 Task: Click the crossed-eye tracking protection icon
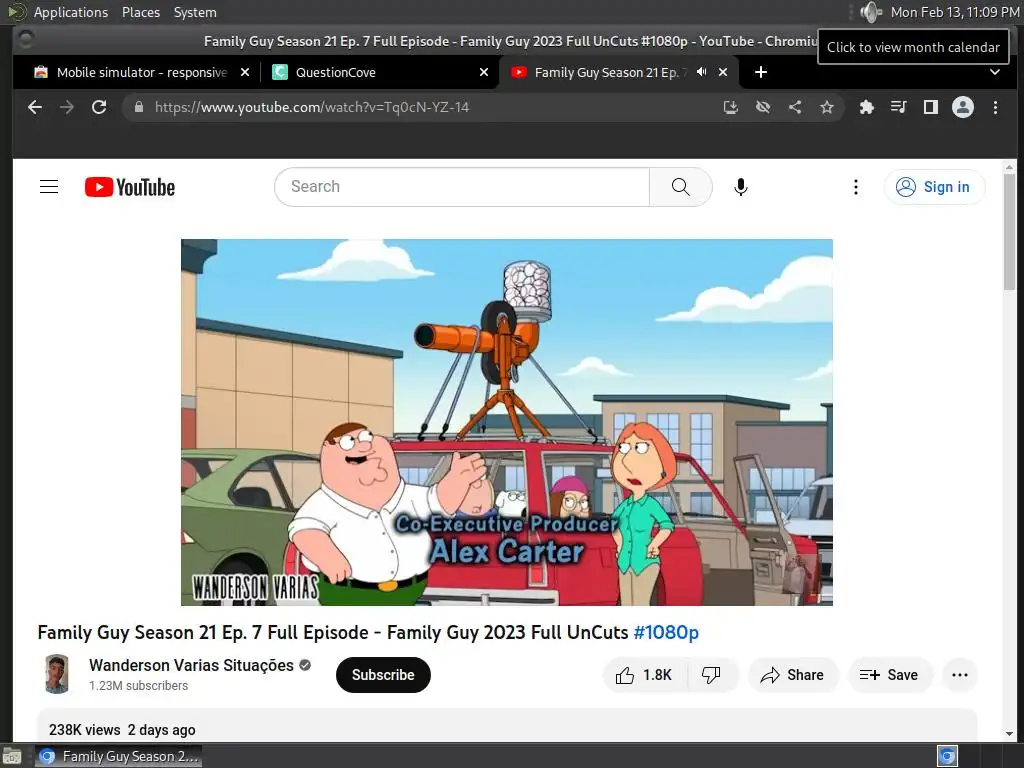[763, 107]
